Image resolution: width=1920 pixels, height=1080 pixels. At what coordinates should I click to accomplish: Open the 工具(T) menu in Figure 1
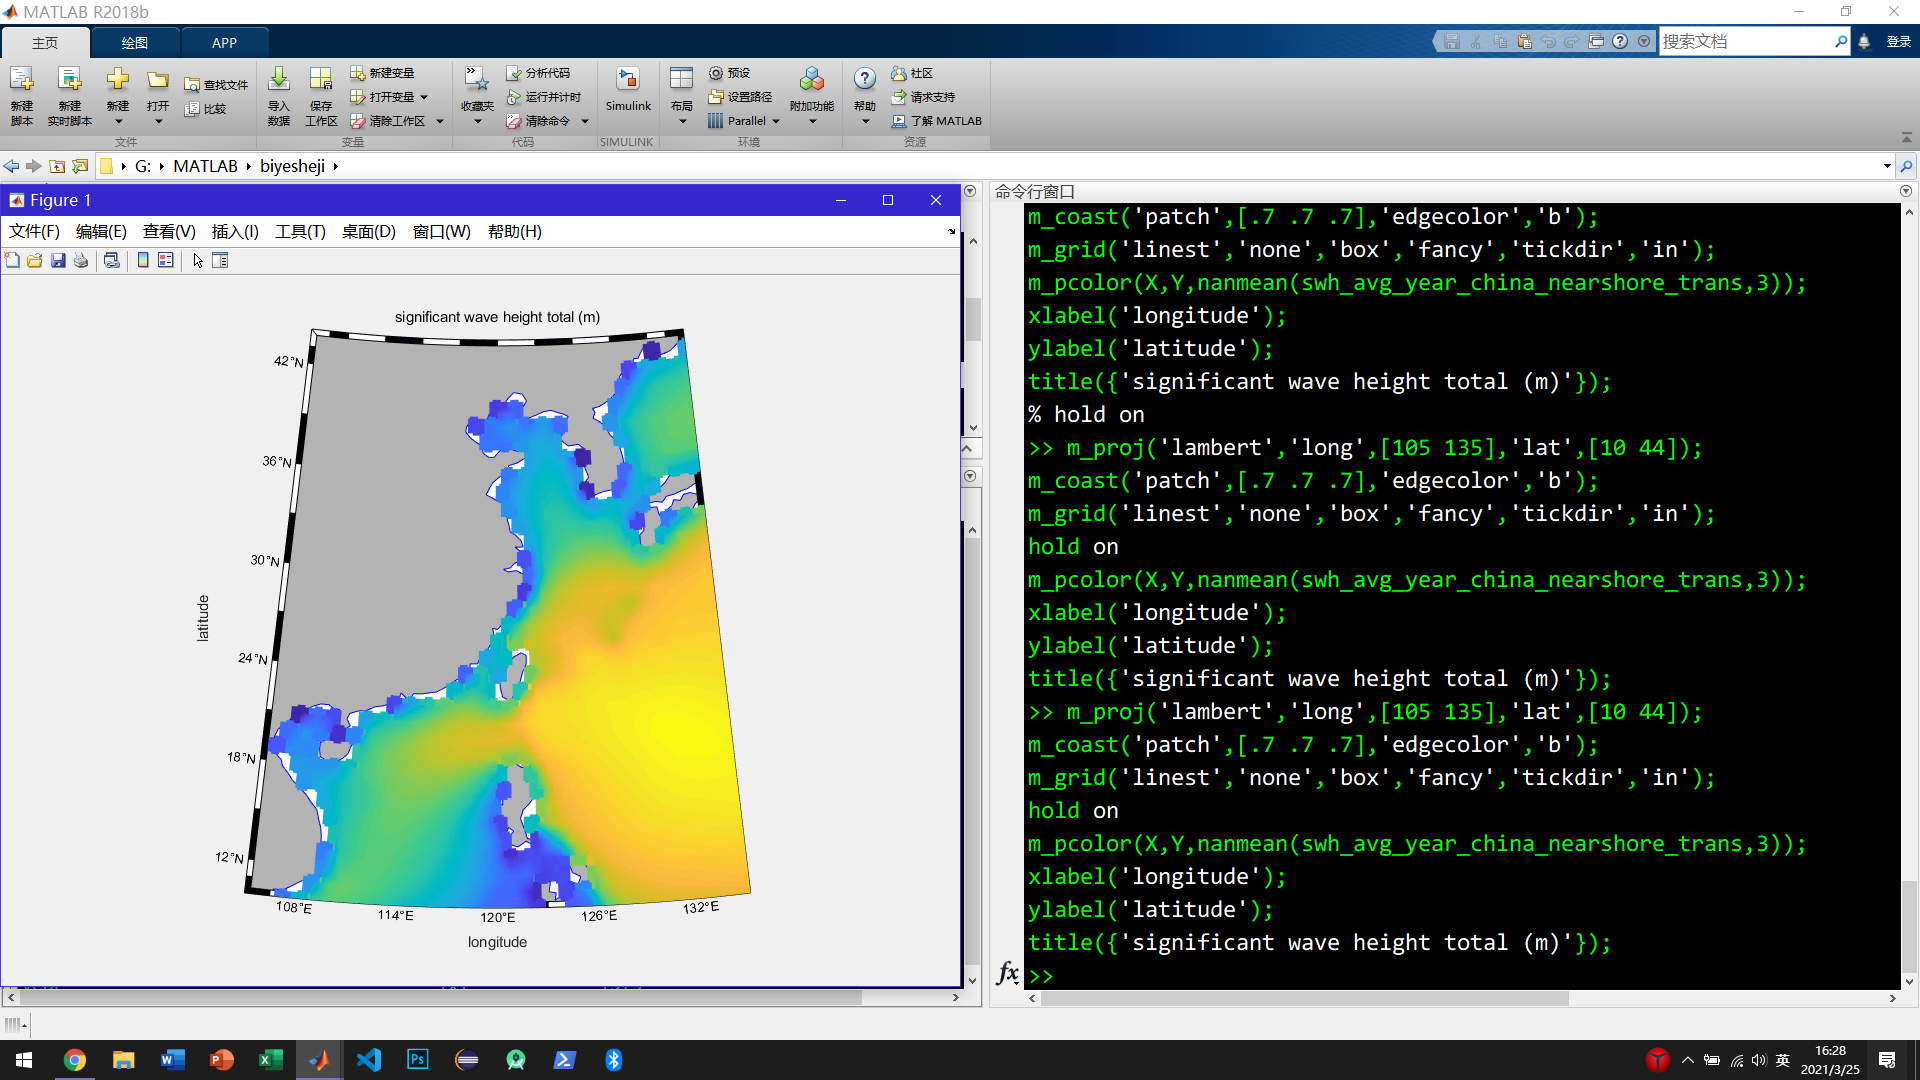pos(300,231)
